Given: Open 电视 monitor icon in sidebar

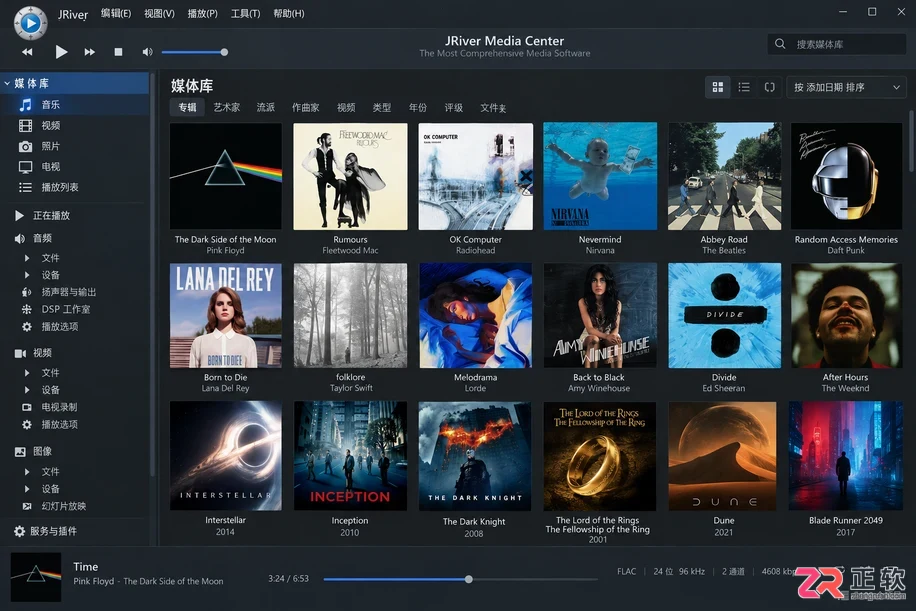Looking at the screenshot, I should pyautogui.click(x=25, y=167).
